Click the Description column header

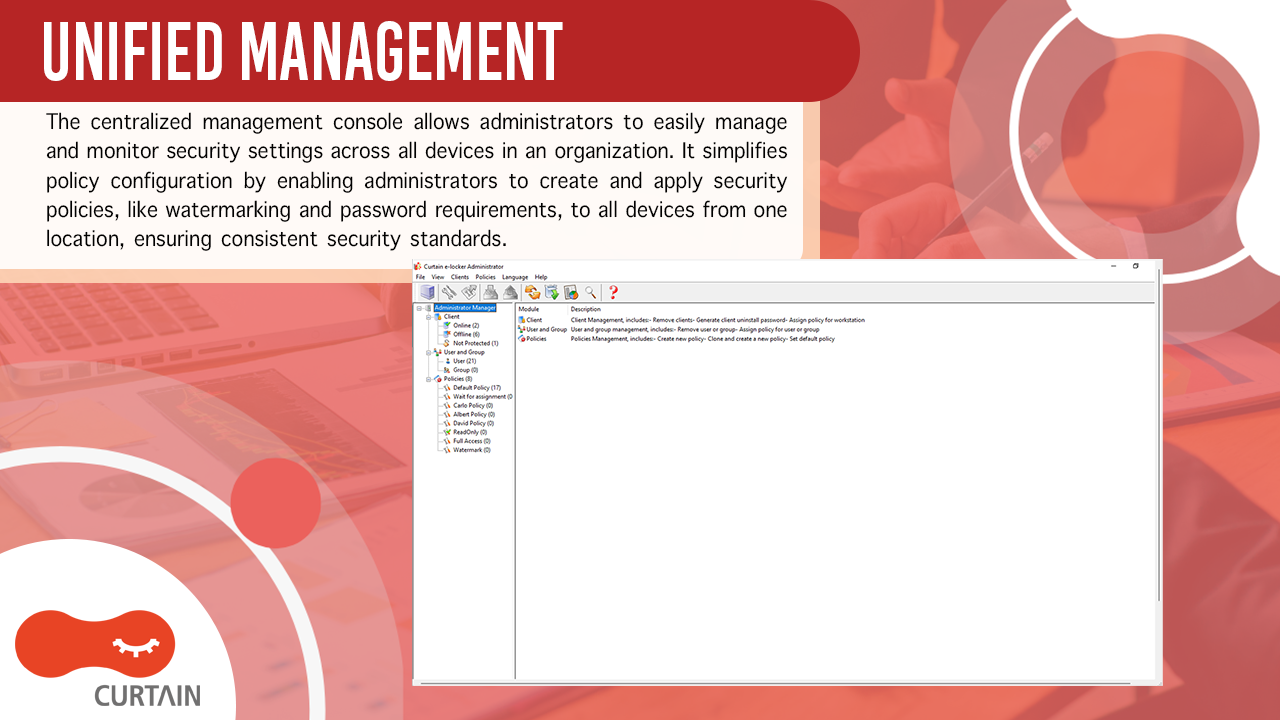(586, 309)
